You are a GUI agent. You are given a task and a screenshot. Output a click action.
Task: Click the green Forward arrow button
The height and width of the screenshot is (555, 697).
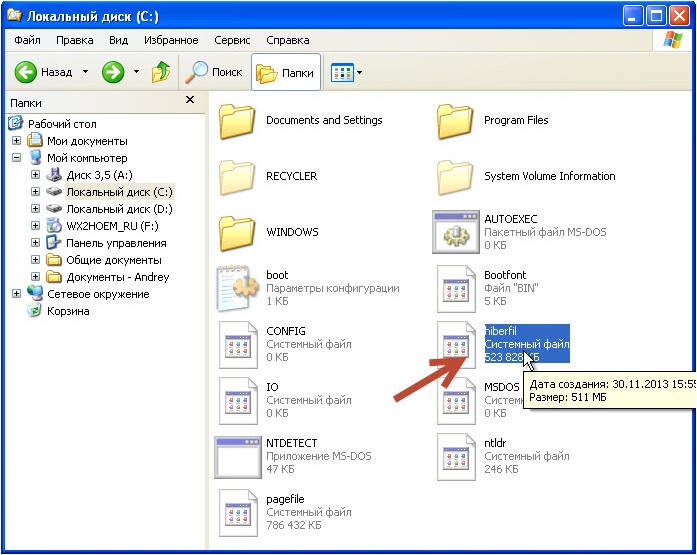113,72
